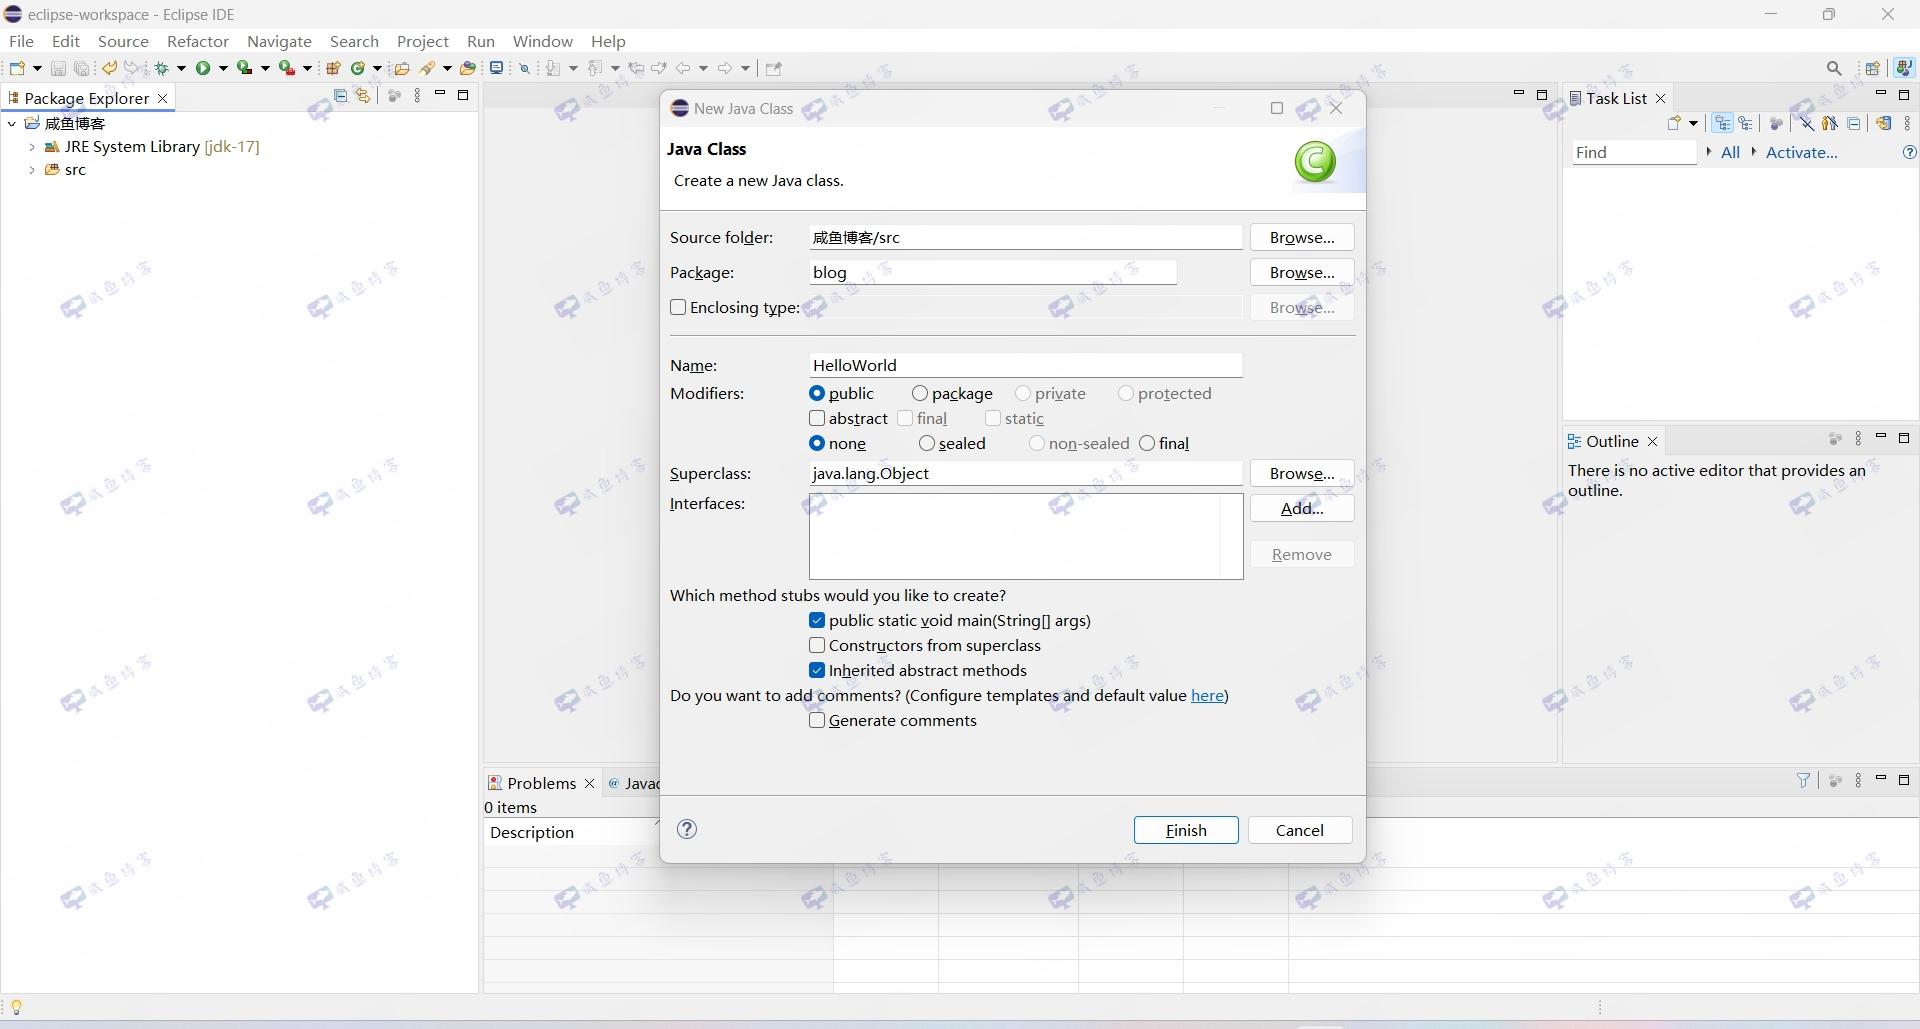The width and height of the screenshot is (1920, 1029).
Task: Uncheck public static void main checkbox
Action: click(817, 620)
